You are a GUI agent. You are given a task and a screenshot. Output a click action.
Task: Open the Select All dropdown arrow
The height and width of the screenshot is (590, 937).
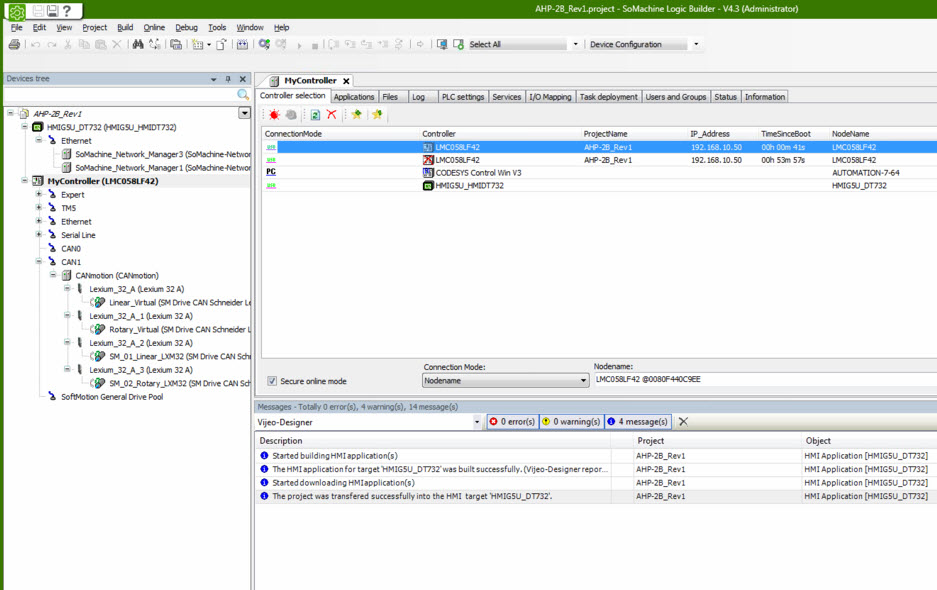click(575, 44)
